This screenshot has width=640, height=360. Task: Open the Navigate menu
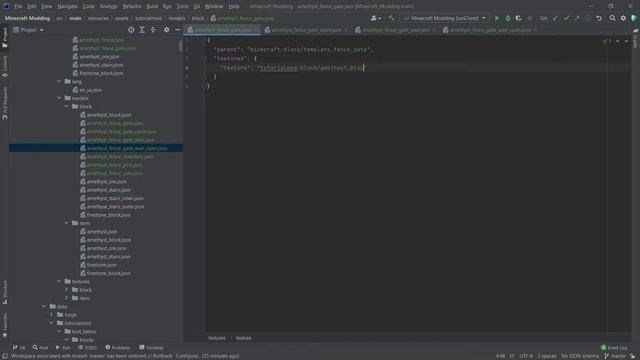67,7
